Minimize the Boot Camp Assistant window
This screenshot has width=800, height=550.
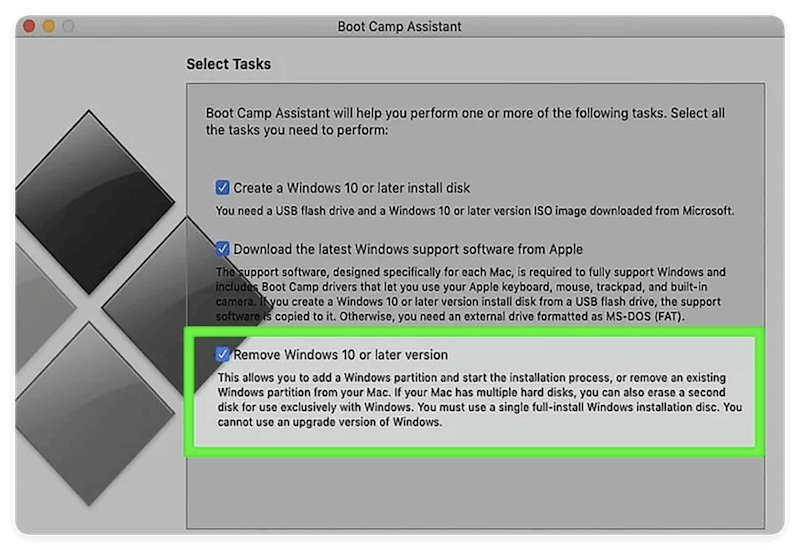[48, 26]
